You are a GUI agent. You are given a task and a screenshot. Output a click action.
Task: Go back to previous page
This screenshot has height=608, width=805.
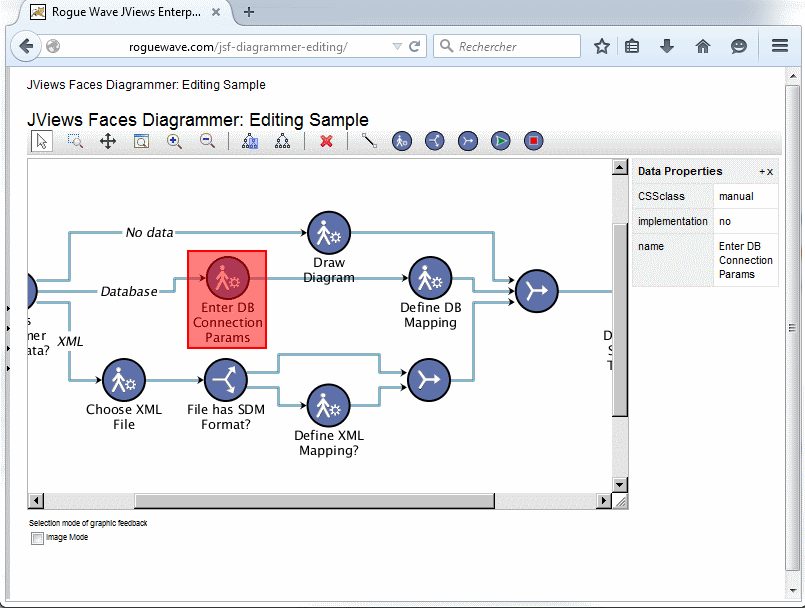pyautogui.click(x=26, y=46)
